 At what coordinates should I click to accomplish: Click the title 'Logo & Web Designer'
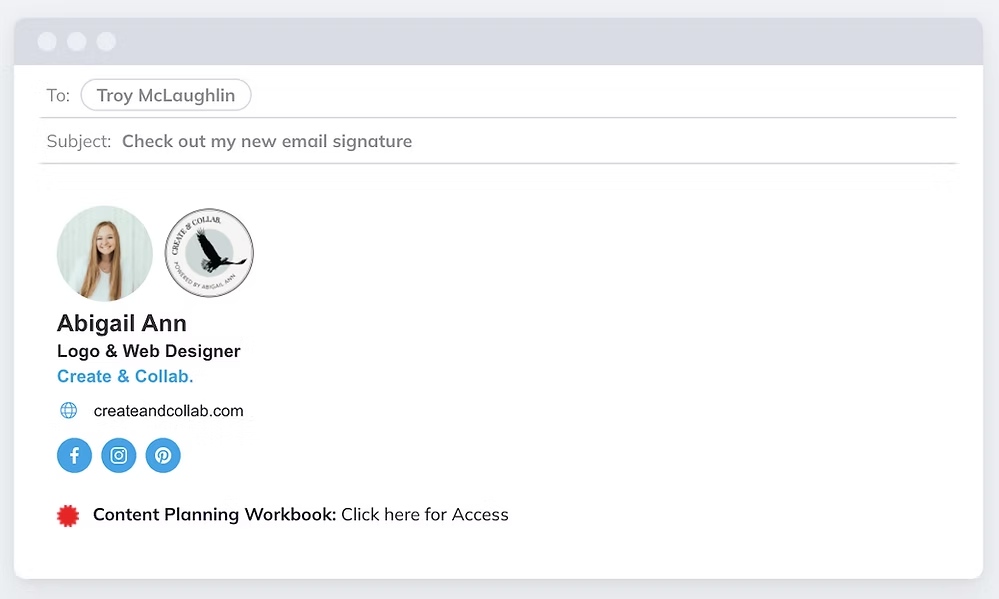click(x=148, y=351)
